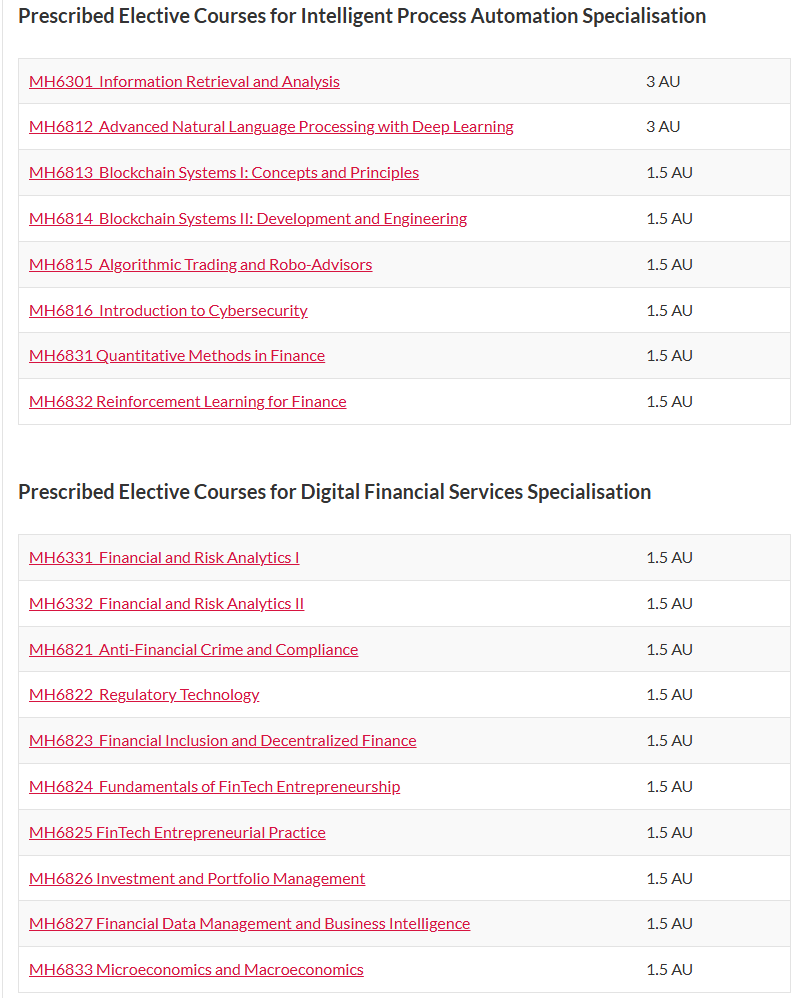Open MH6825 FinTech Entrepreneurial Practice link

click(177, 833)
